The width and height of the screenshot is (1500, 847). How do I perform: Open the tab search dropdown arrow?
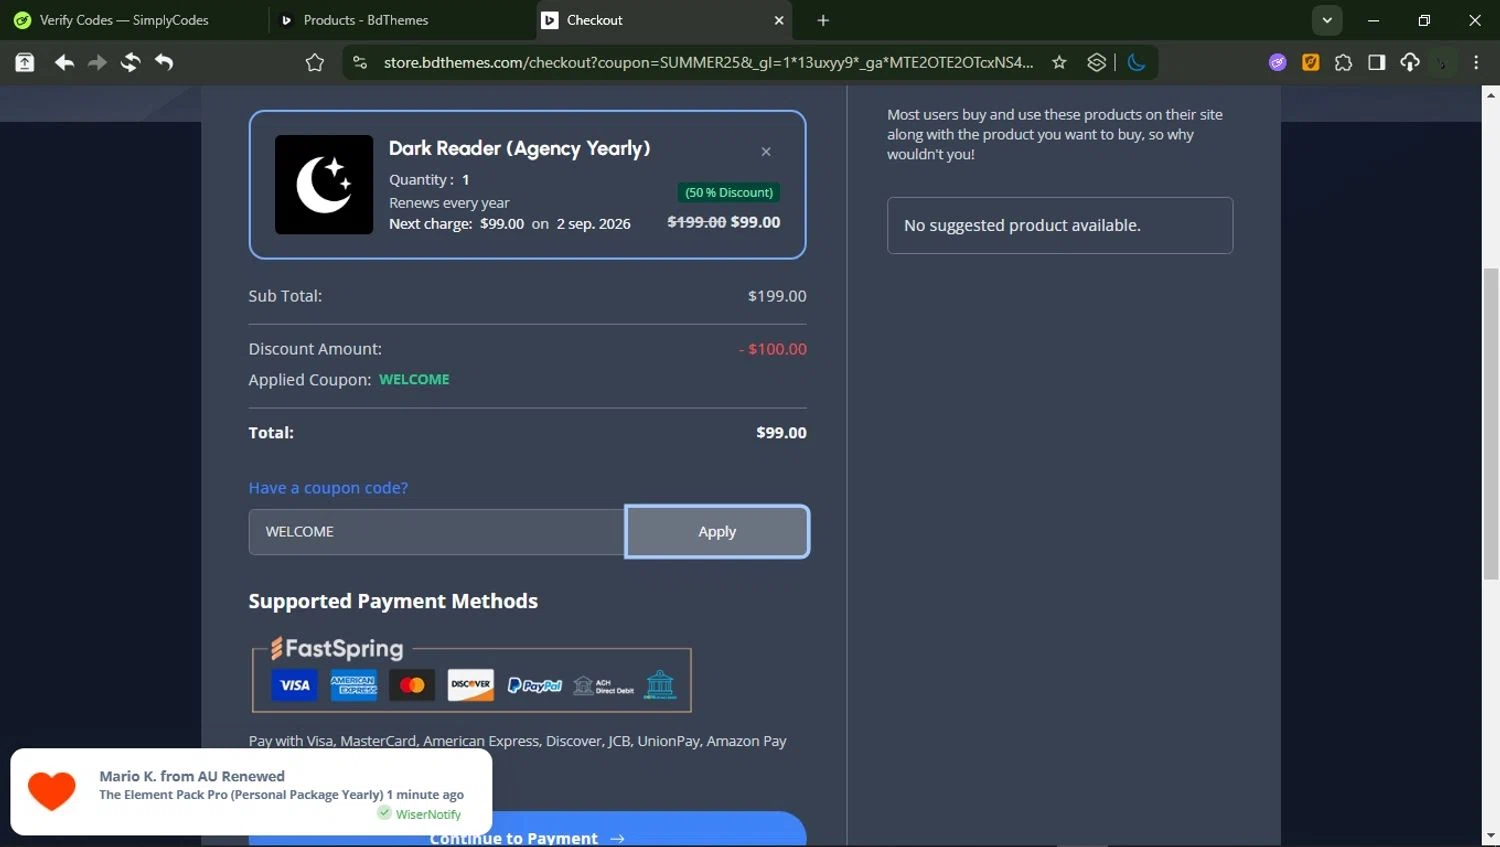pyautogui.click(x=1327, y=20)
